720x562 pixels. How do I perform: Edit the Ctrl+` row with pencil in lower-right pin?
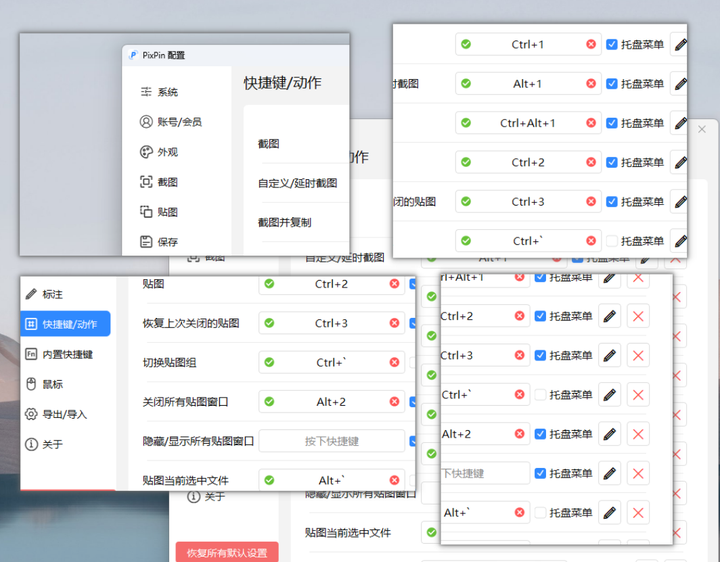pyautogui.click(x=609, y=394)
